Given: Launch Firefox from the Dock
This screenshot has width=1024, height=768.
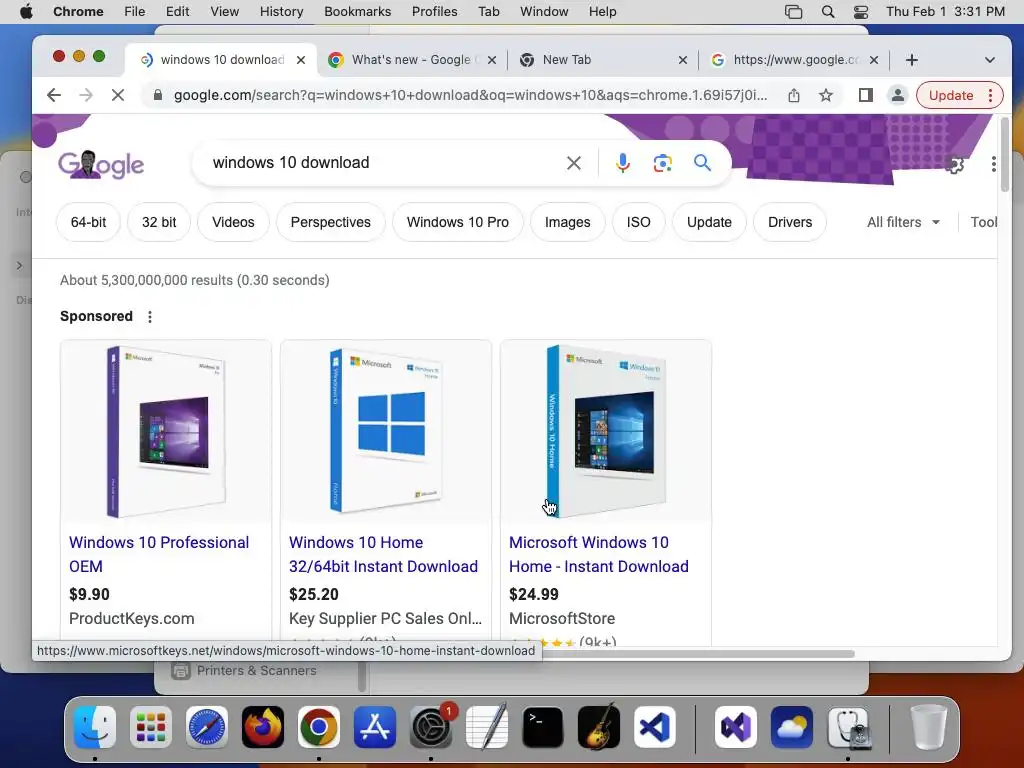Looking at the screenshot, I should point(263,727).
